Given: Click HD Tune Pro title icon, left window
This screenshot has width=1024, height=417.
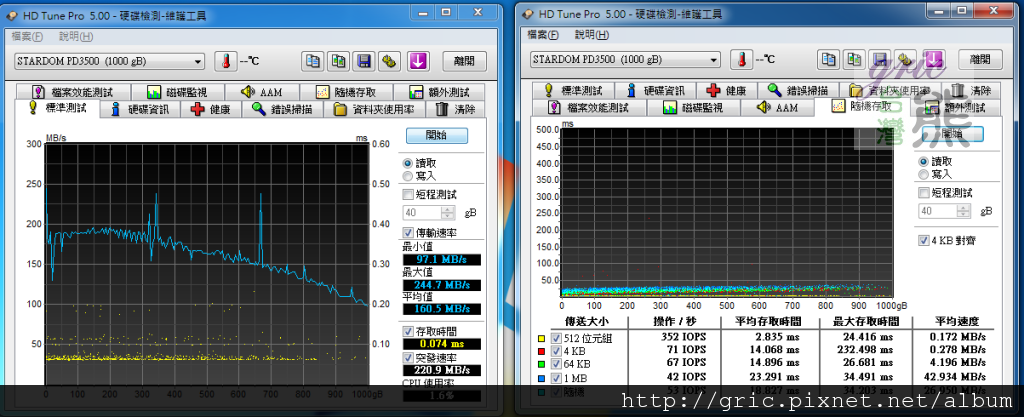Looking at the screenshot, I should (x=12, y=16).
